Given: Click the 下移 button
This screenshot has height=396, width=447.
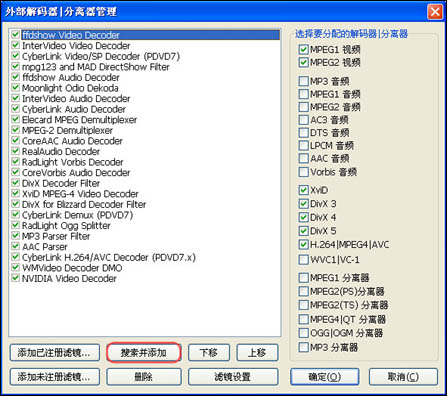Looking at the screenshot, I should pyautogui.click(x=209, y=353).
